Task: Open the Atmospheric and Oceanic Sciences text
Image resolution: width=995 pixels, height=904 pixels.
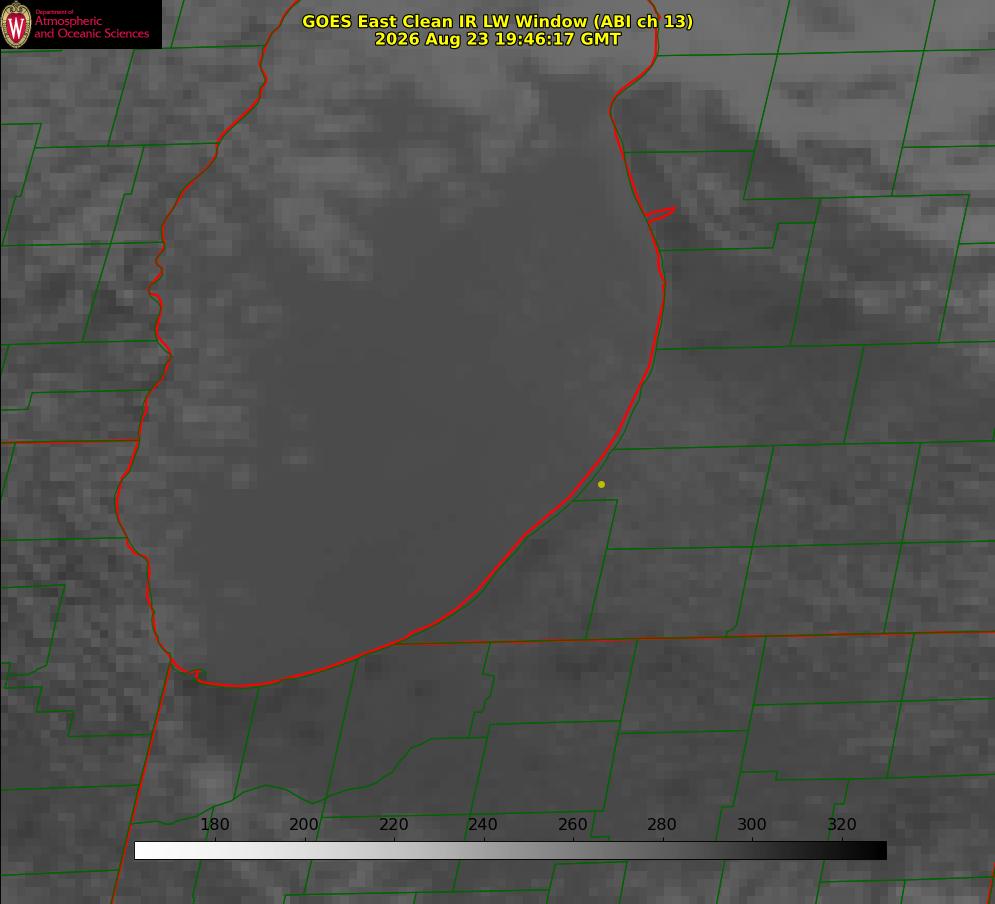Action: pos(91,27)
